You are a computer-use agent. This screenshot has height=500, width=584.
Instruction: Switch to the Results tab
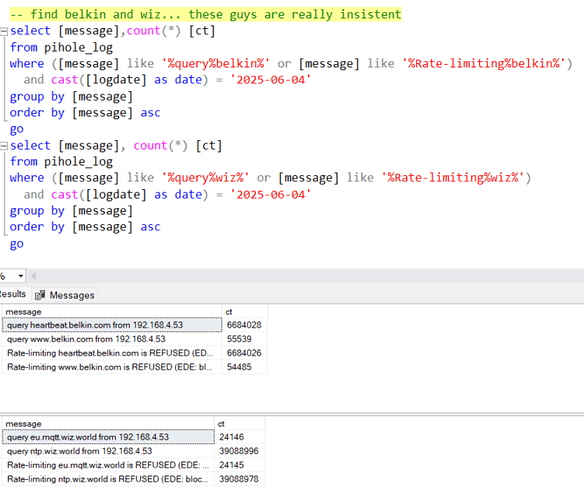point(13,294)
